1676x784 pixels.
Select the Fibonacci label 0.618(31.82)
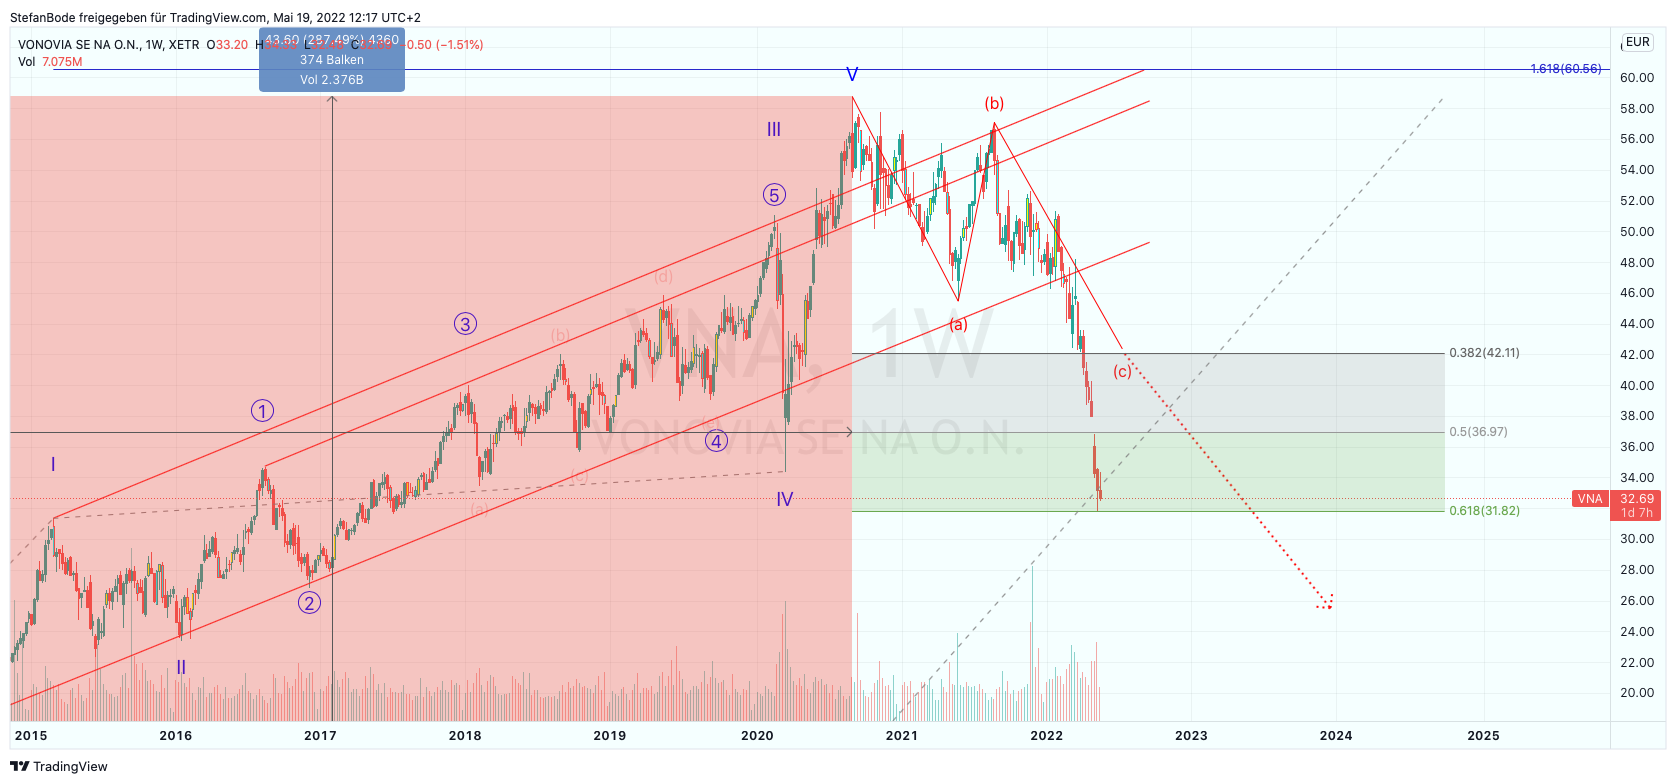coord(1484,511)
